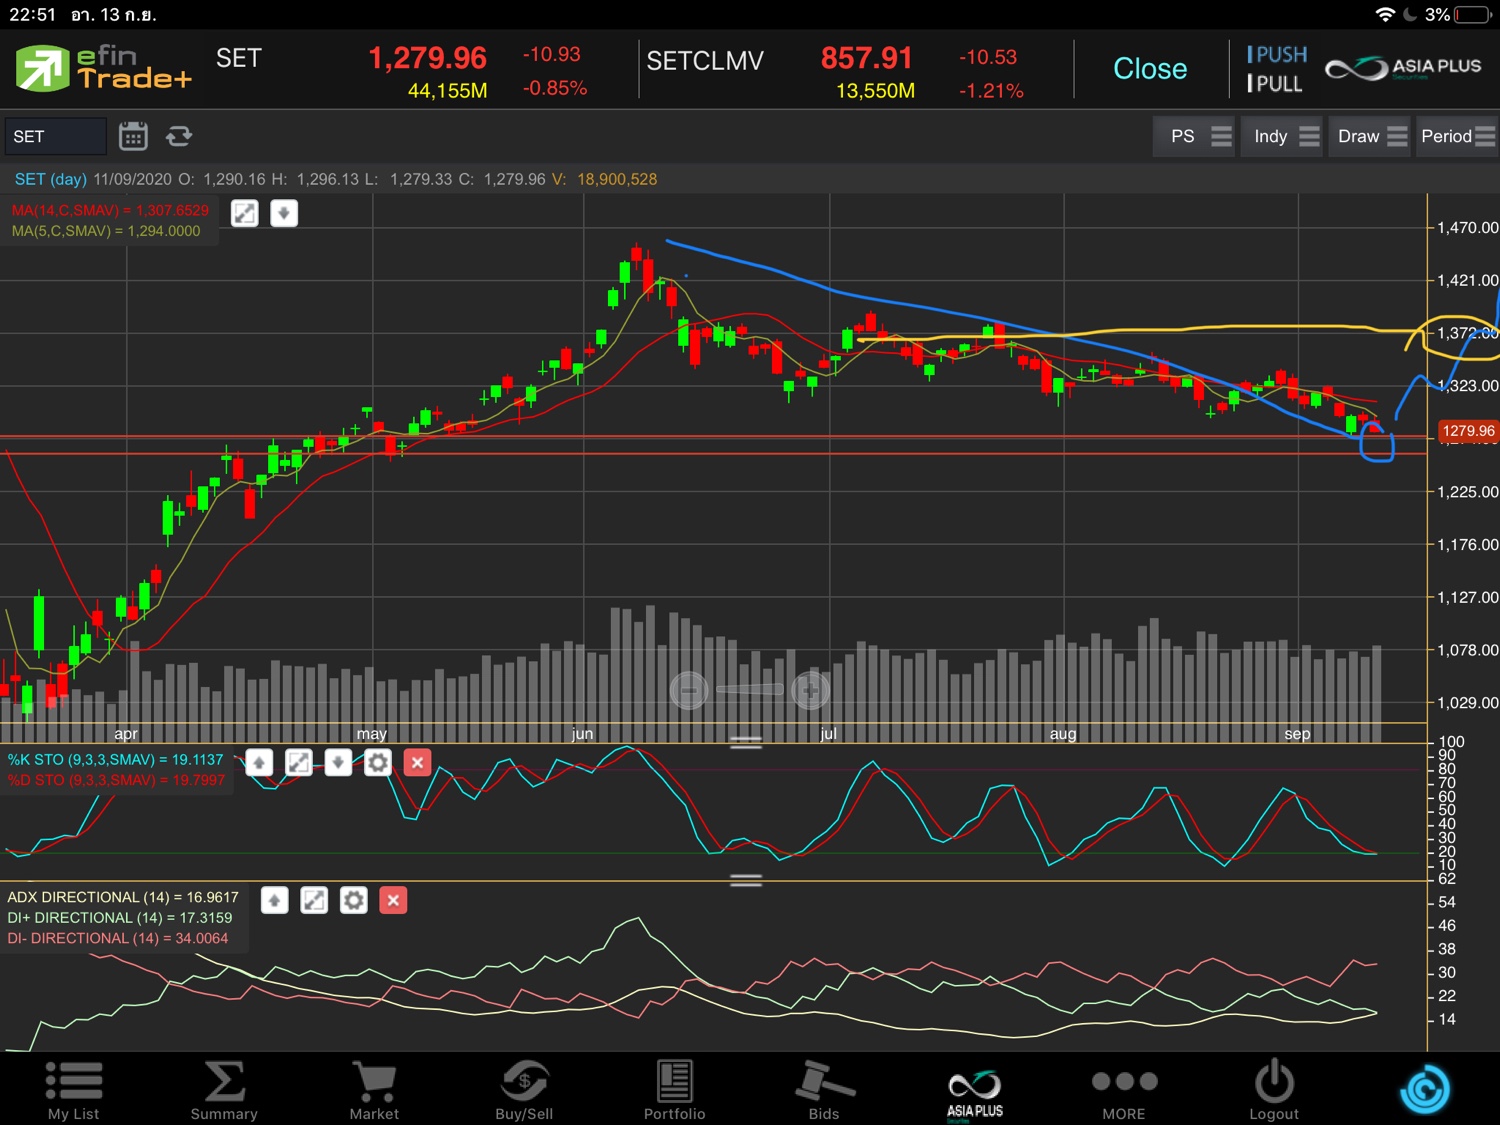The image size is (1500, 1125).
Task: Expand the main price chart panel
Action: tap(245, 213)
